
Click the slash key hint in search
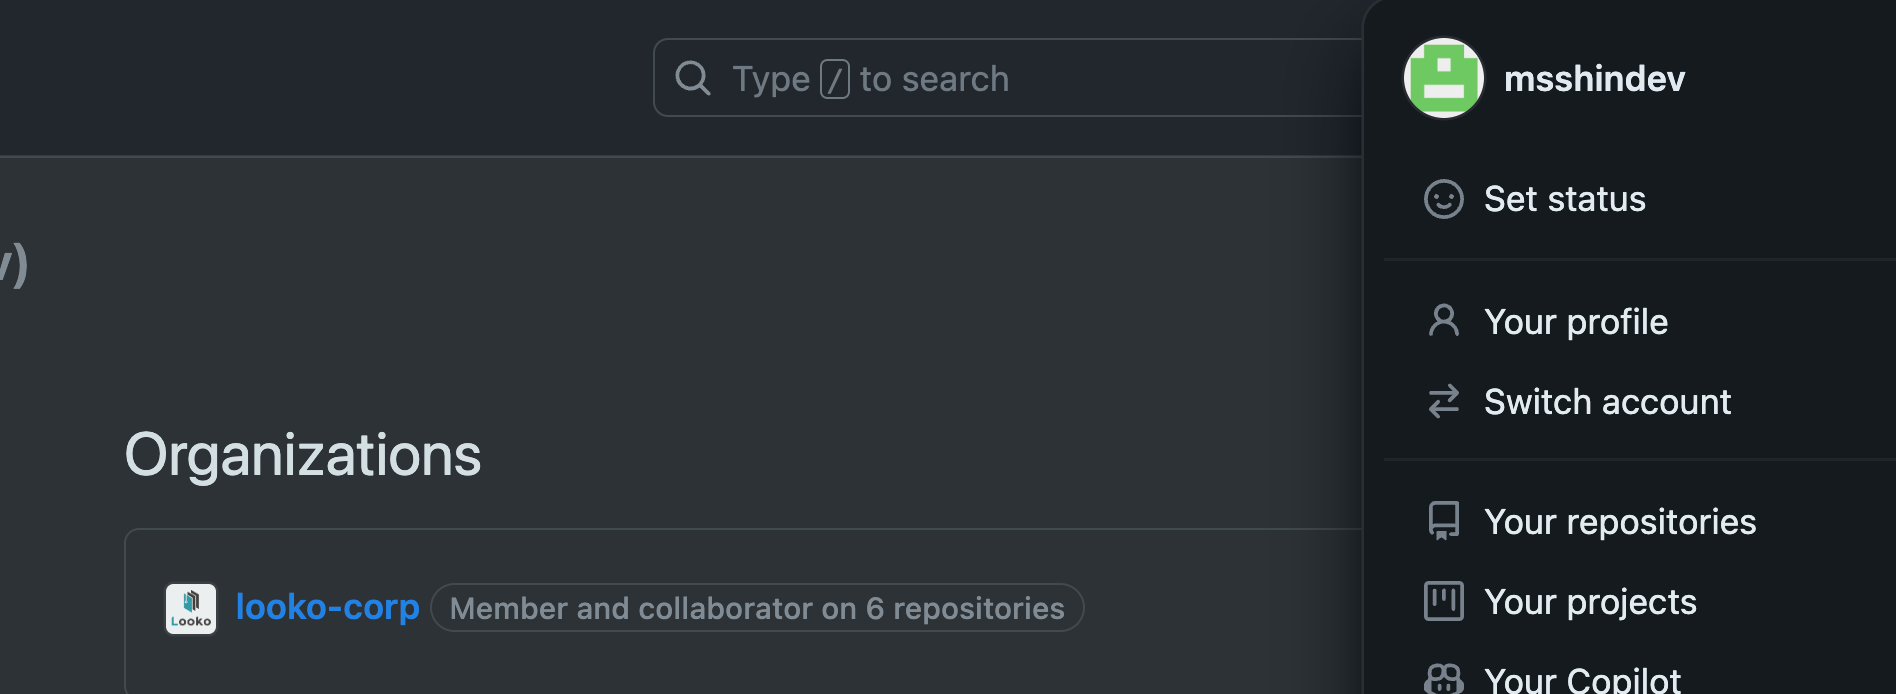point(834,79)
